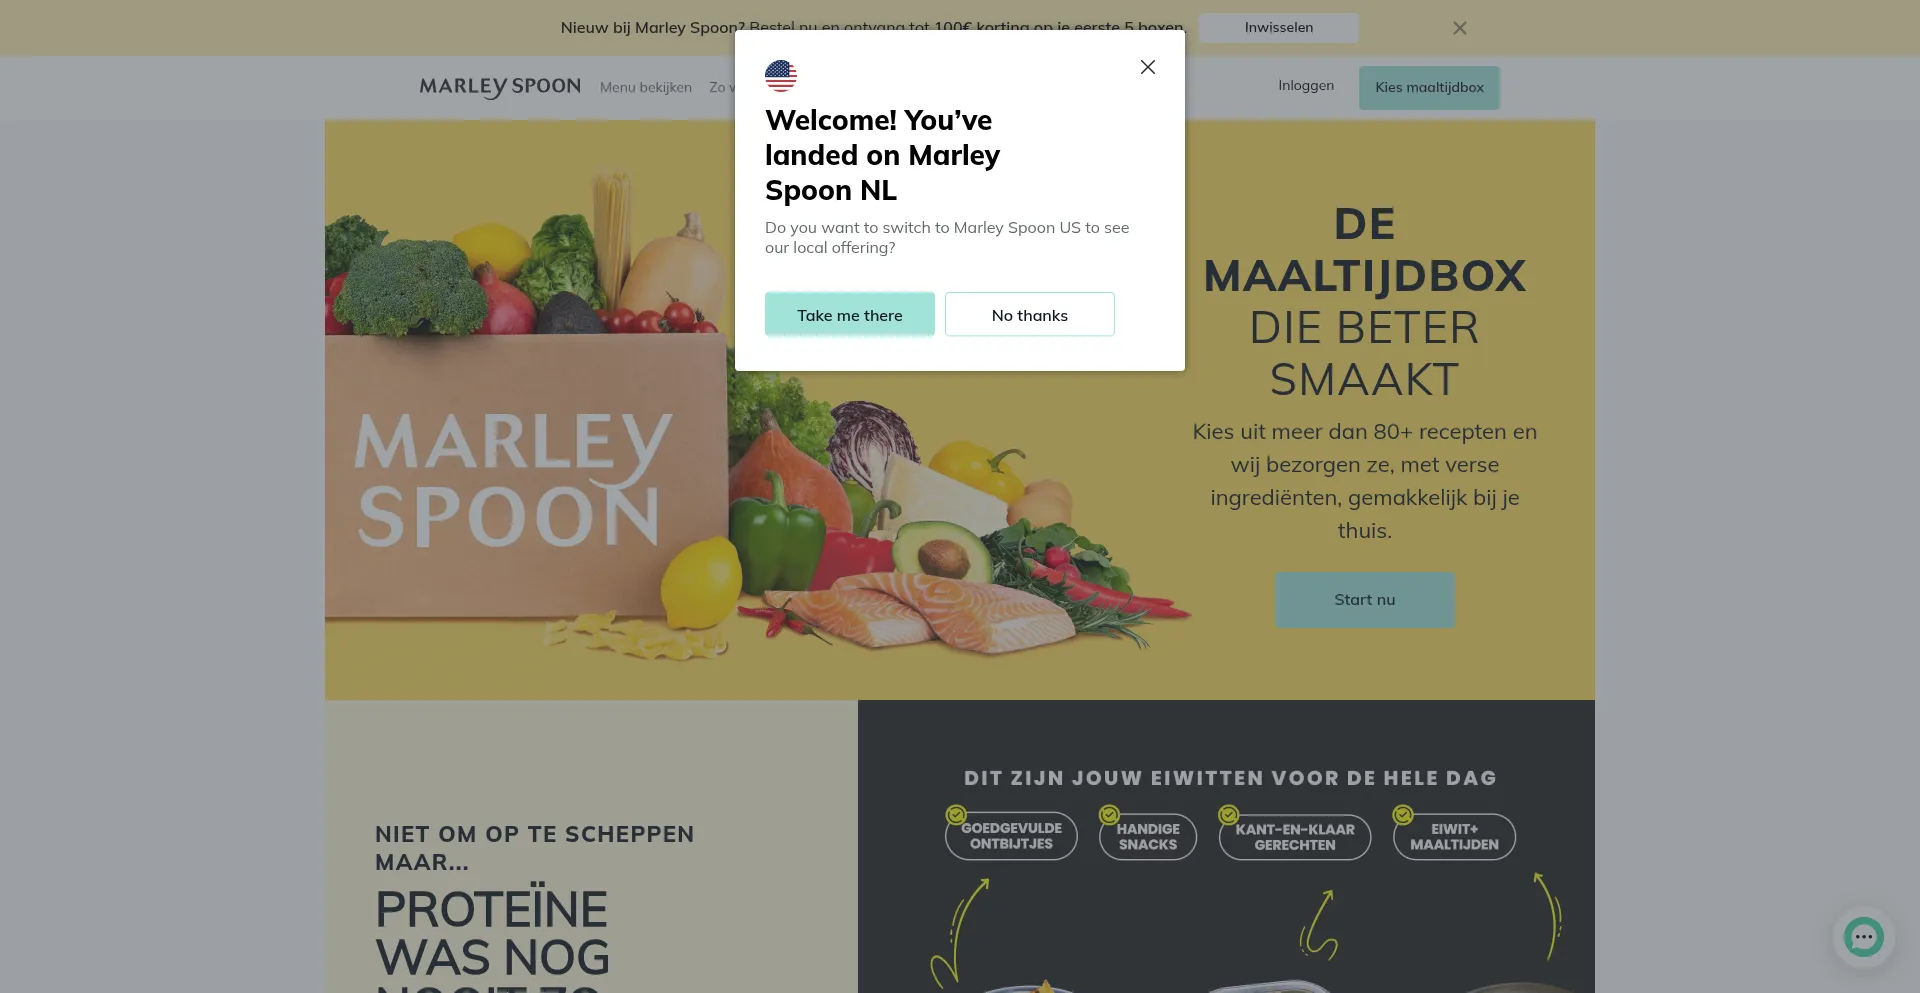
Task: Open the chat bubble widget
Action: [x=1864, y=937]
